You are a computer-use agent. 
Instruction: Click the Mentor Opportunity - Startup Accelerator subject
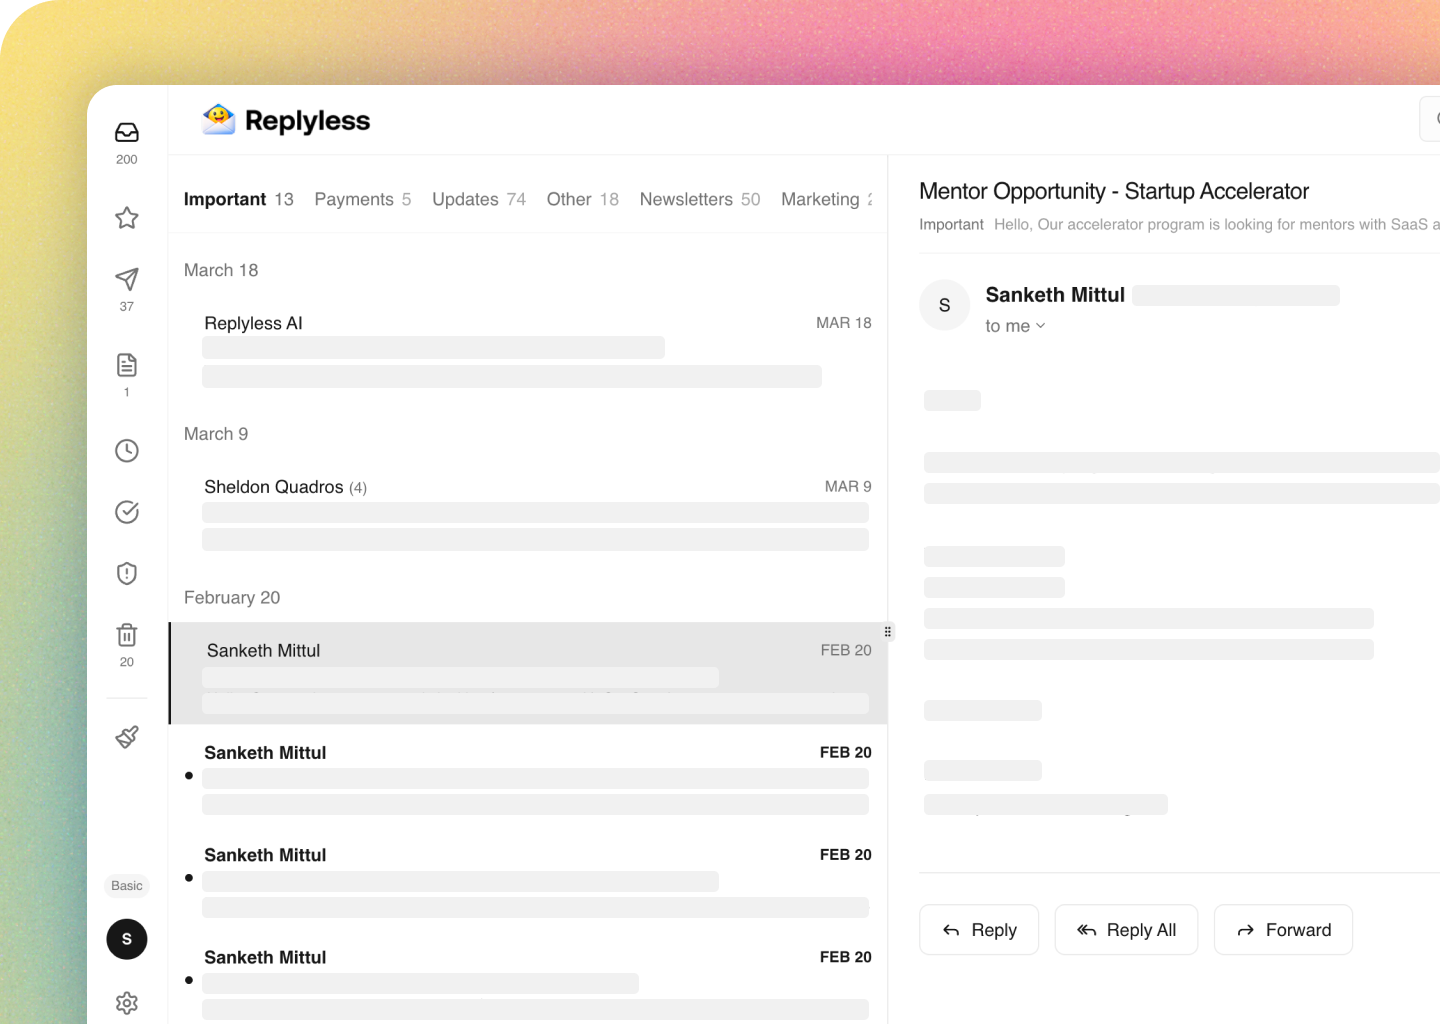click(x=1114, y=191)
